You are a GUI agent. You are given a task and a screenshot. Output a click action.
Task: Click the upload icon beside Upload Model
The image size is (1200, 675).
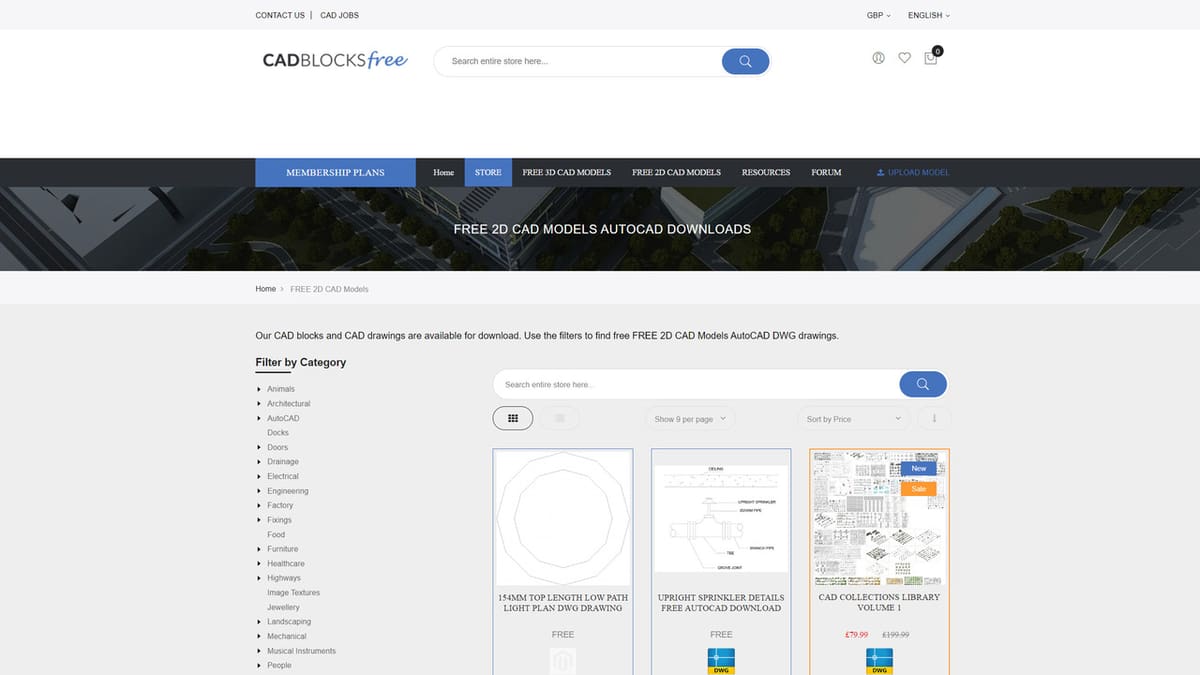(880, 172)
